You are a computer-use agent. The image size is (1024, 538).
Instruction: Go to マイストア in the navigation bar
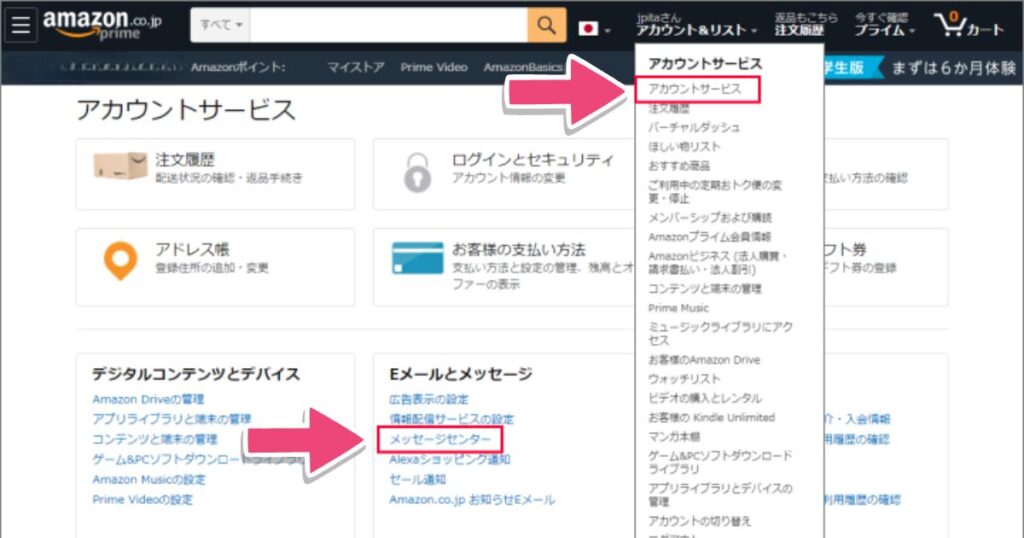pos(355,67)
